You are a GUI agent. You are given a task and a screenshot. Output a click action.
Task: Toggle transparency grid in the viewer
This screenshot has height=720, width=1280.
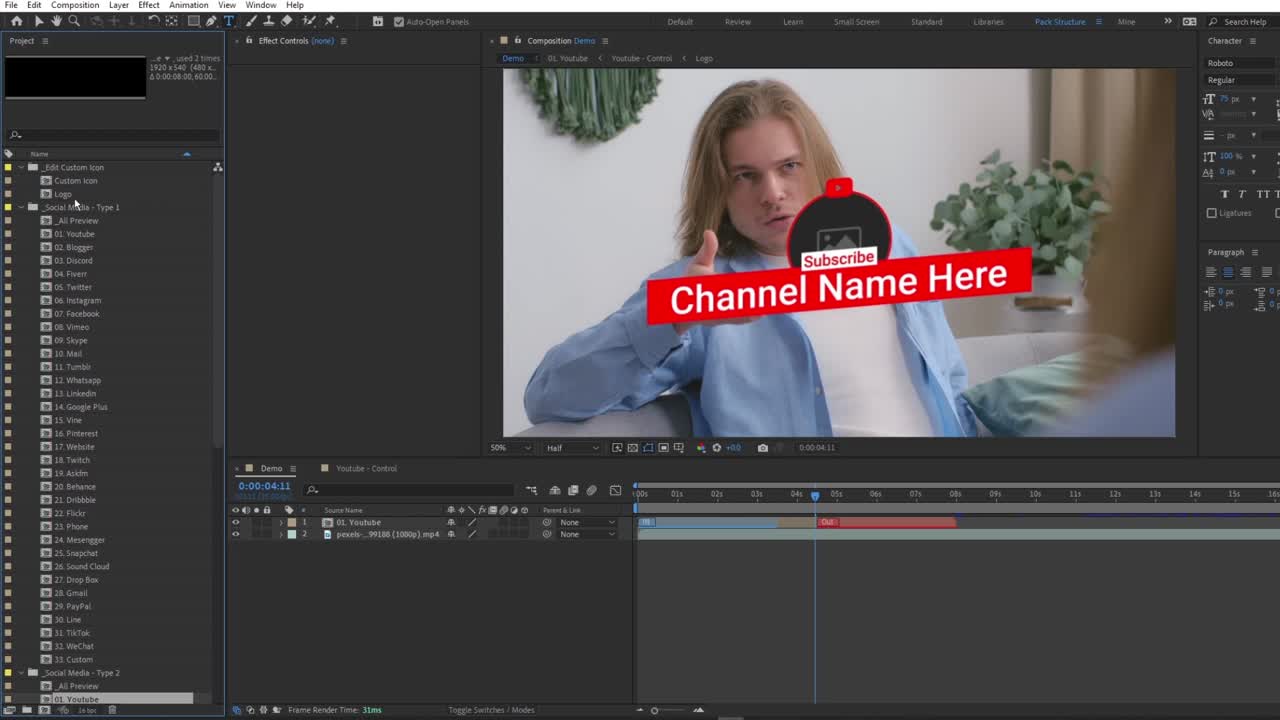(633, 448)
